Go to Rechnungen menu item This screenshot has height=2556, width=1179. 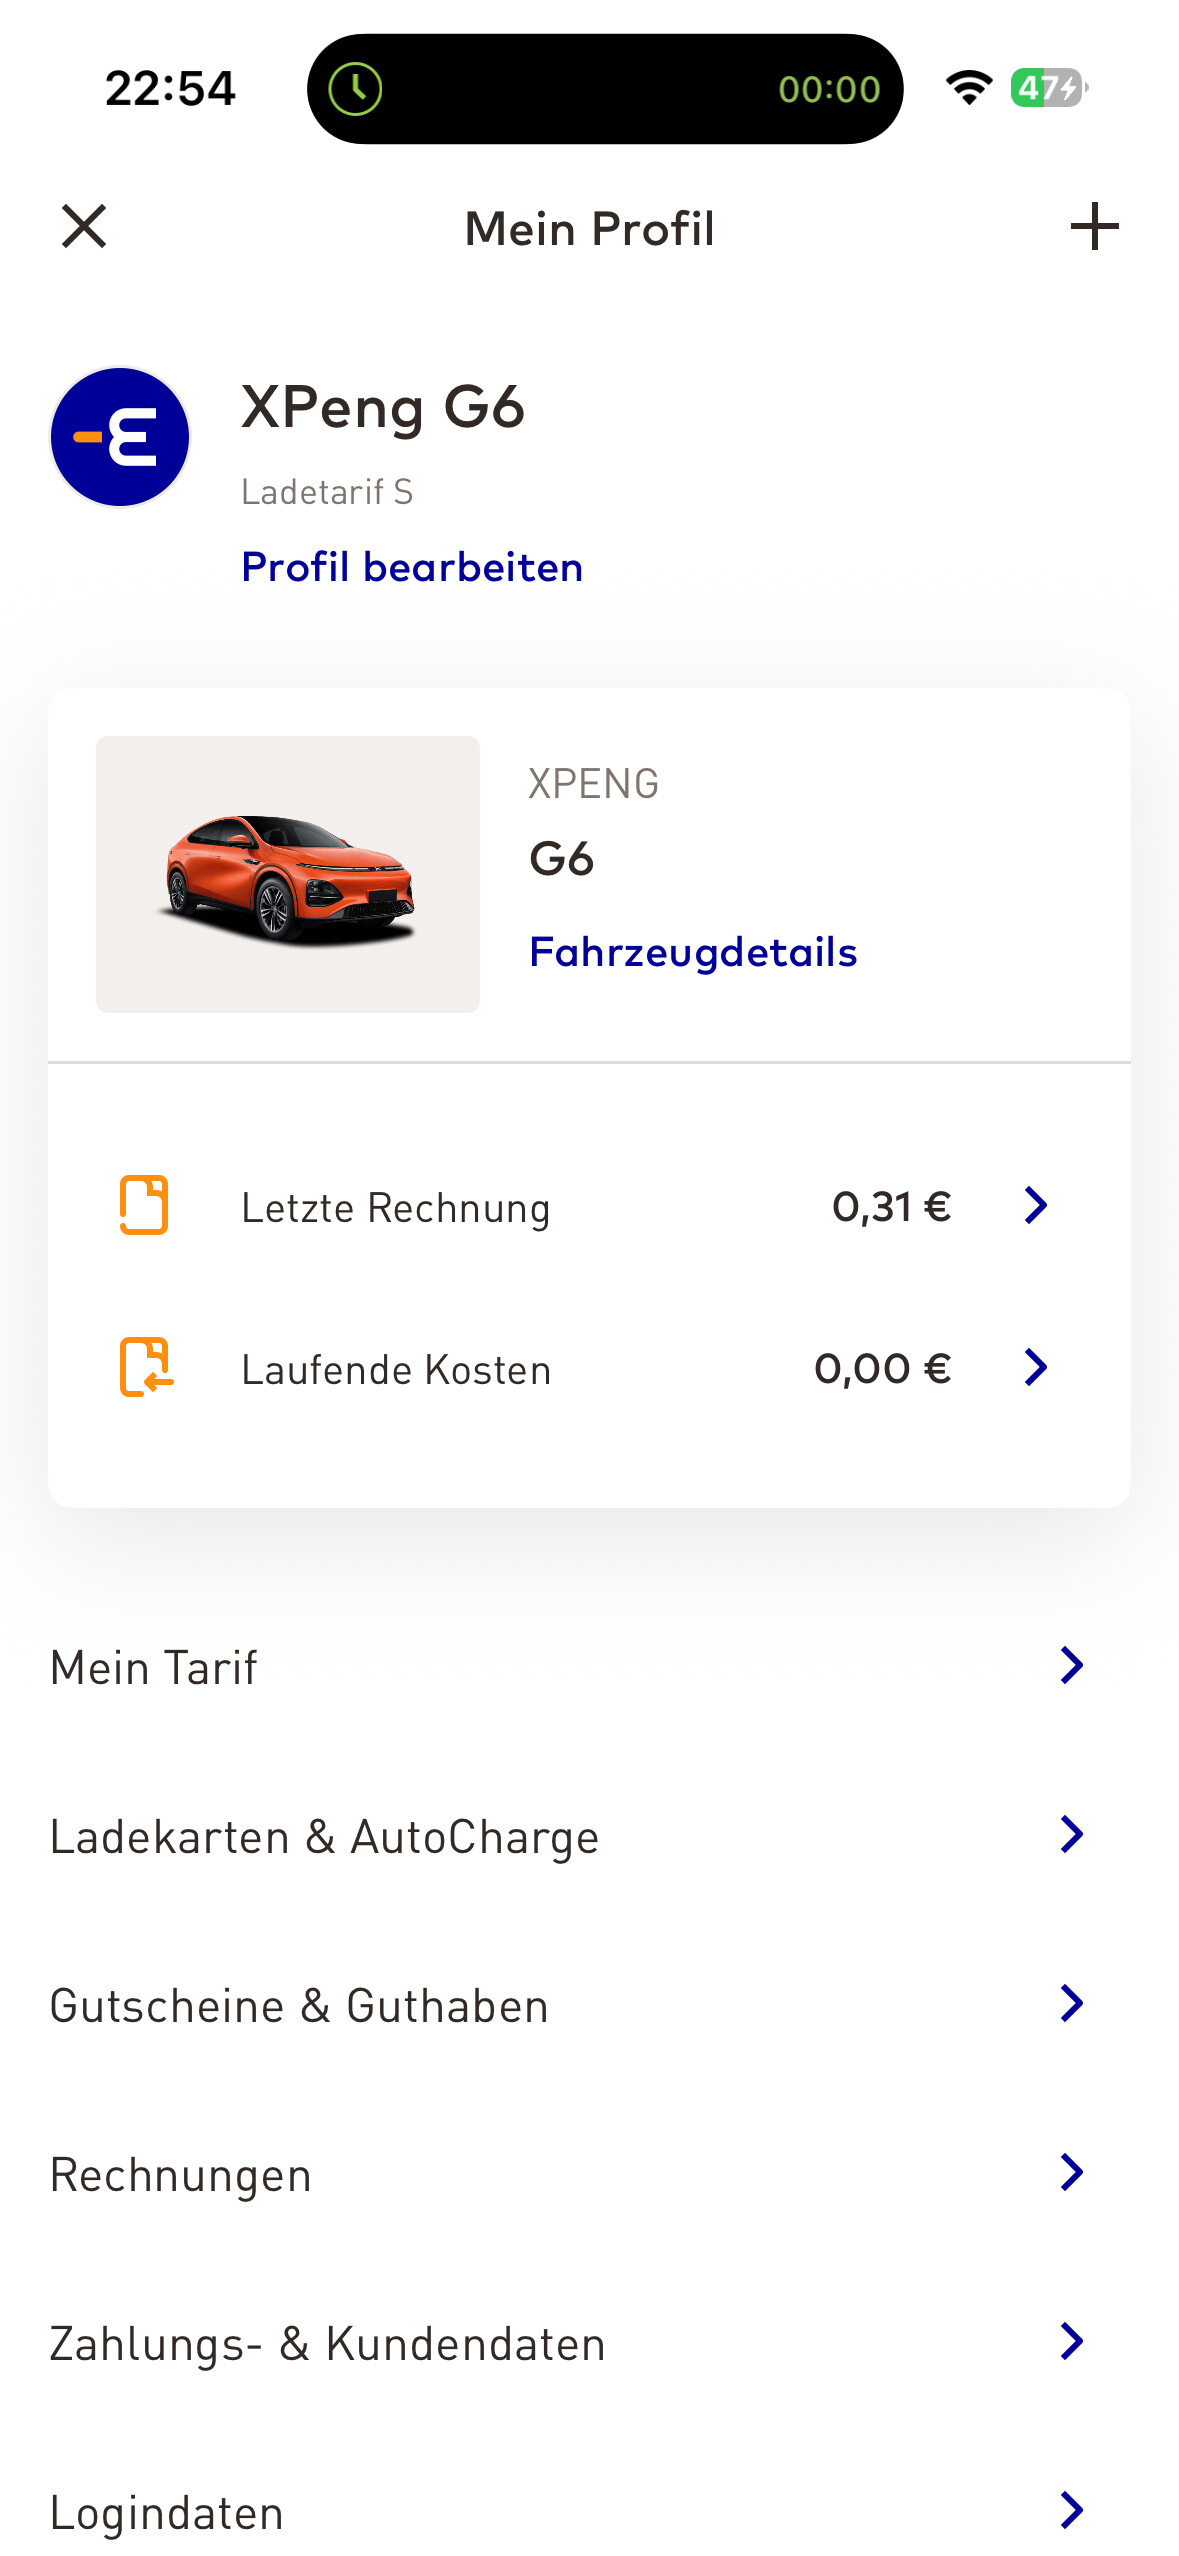181,2174
